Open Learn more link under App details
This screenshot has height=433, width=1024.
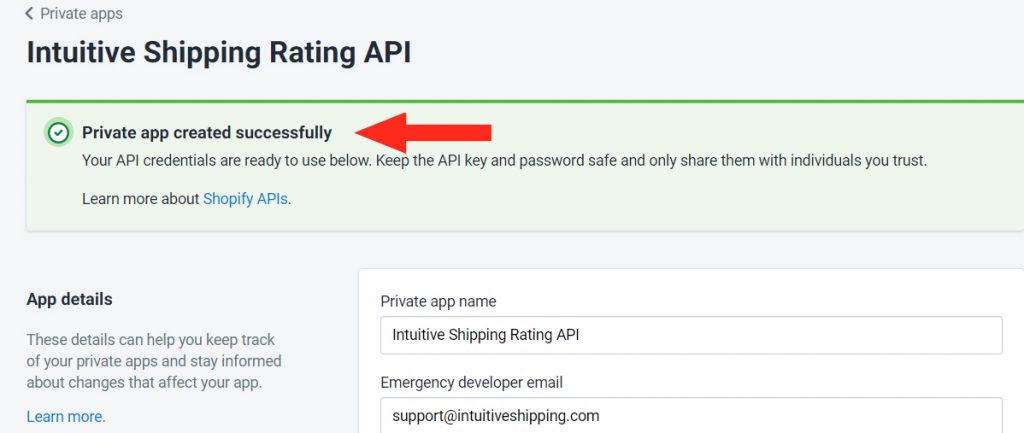(x=65, y=416)
